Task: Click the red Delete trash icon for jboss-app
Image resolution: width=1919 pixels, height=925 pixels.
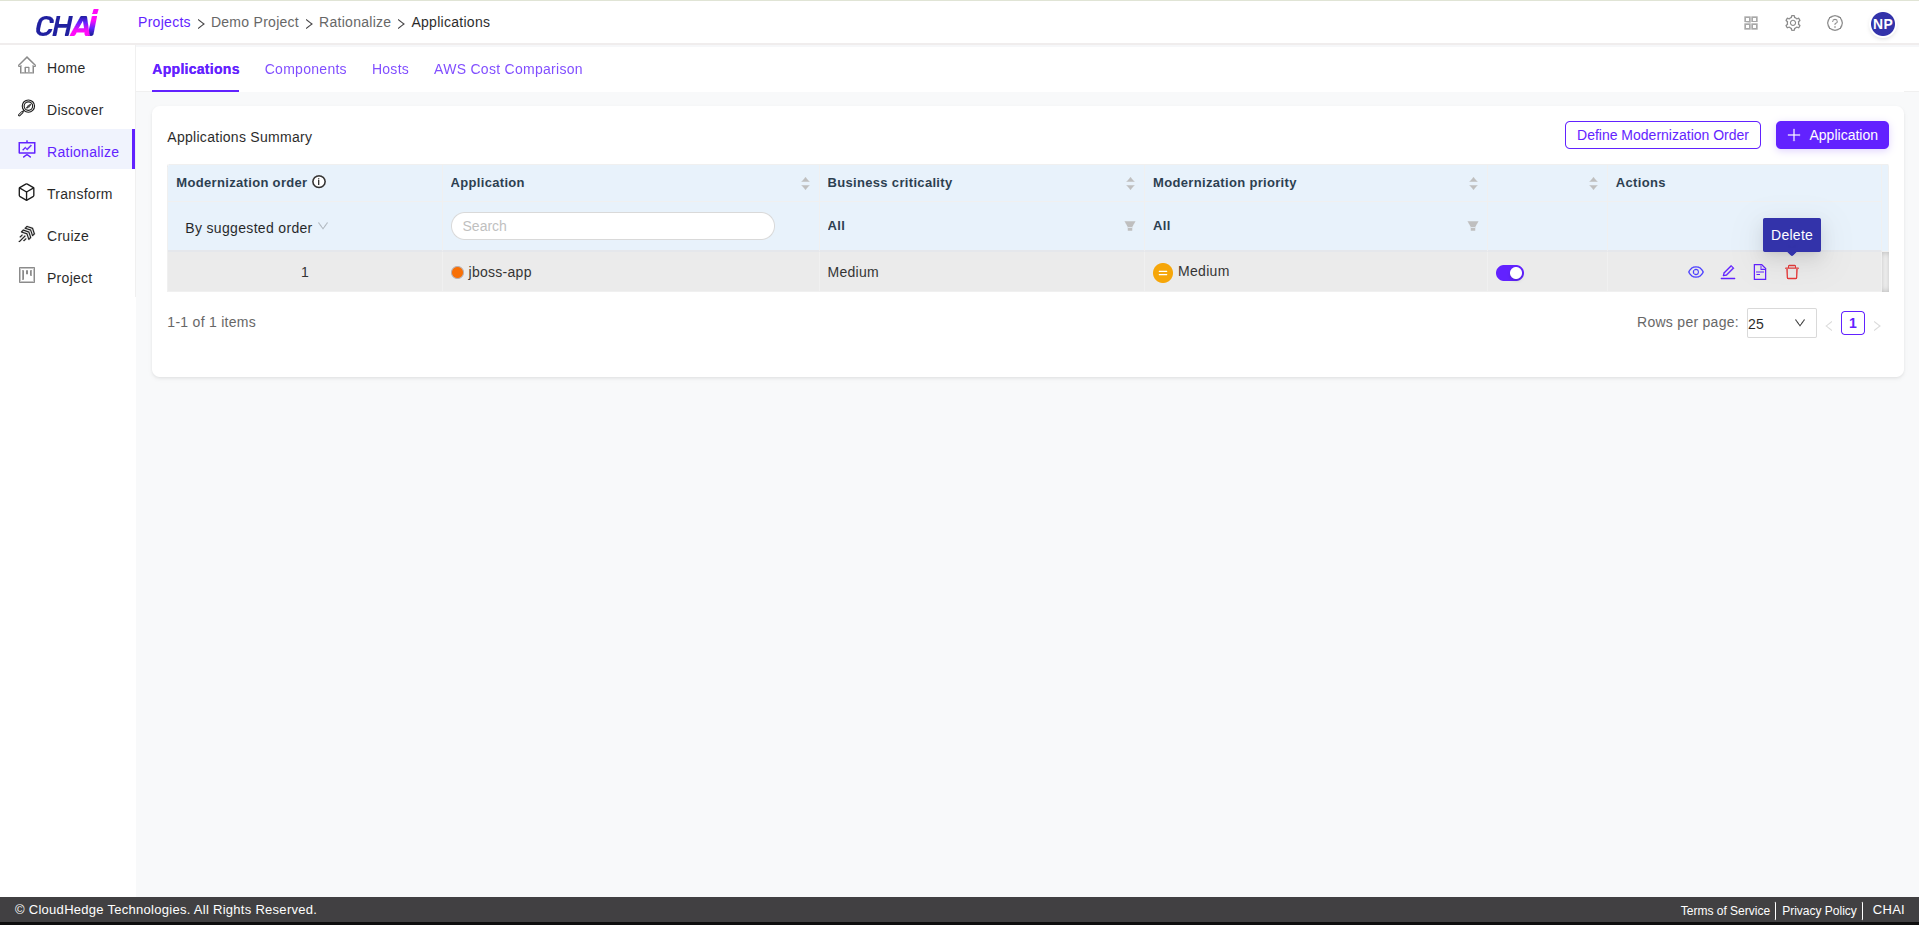Action: coord(1791,272)
